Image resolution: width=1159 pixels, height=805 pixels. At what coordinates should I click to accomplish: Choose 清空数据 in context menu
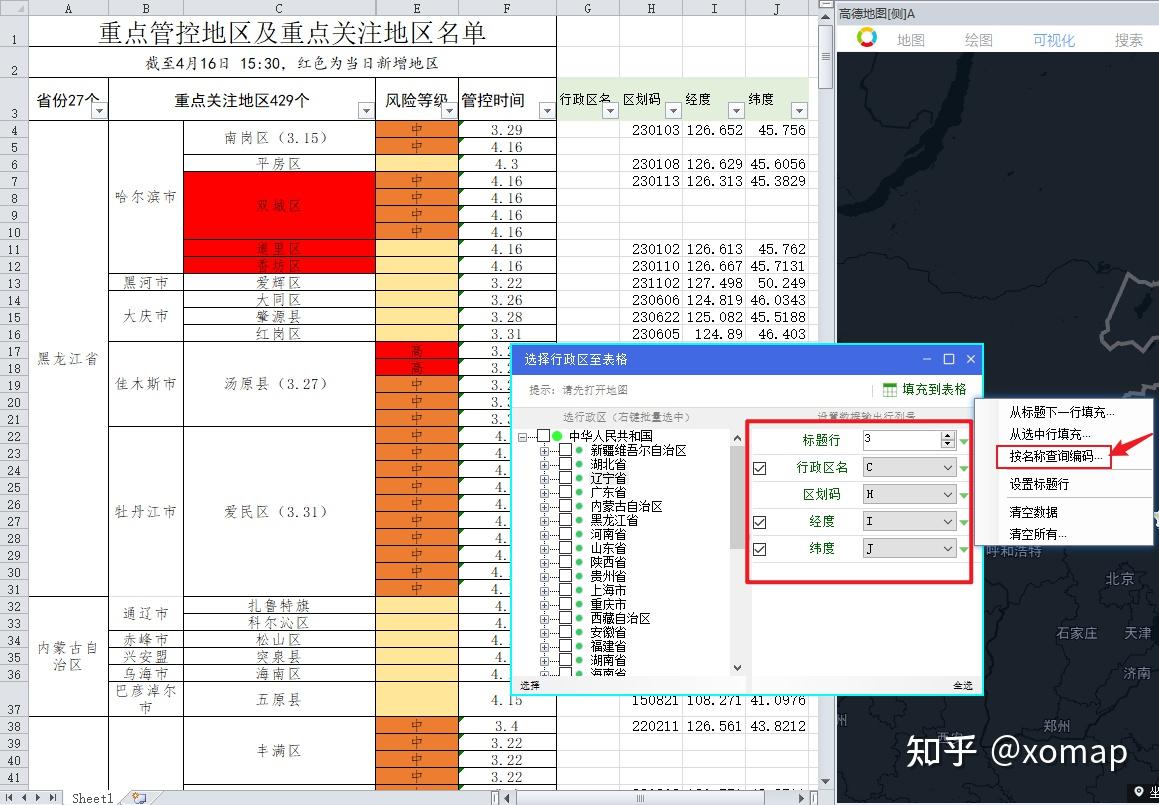[1033, 512]
